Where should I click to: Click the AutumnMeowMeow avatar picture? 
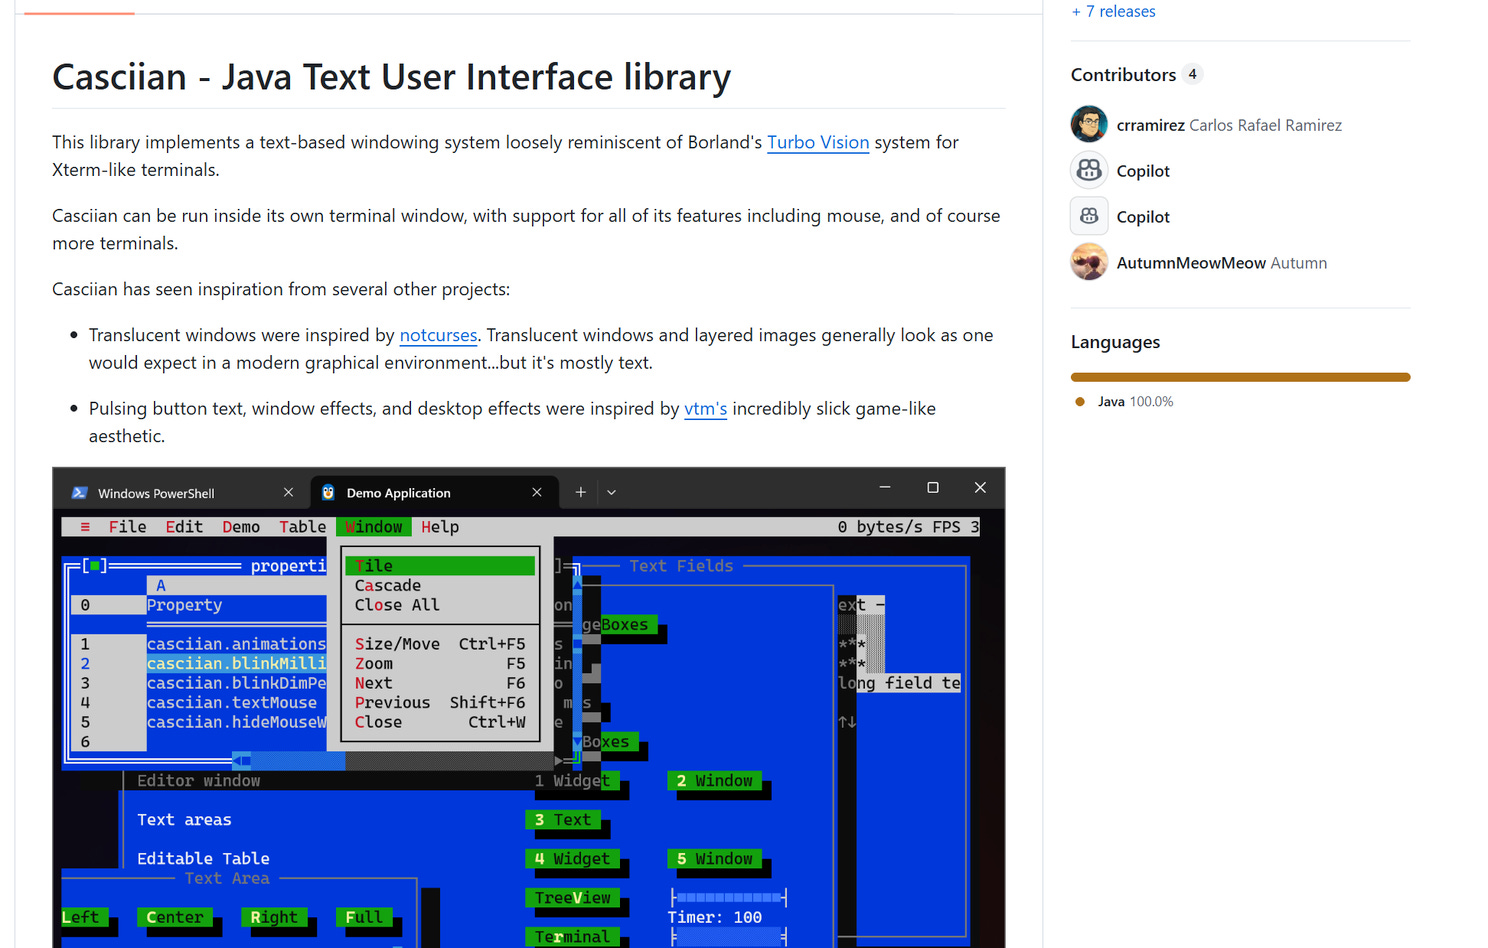coord(1089,262)
